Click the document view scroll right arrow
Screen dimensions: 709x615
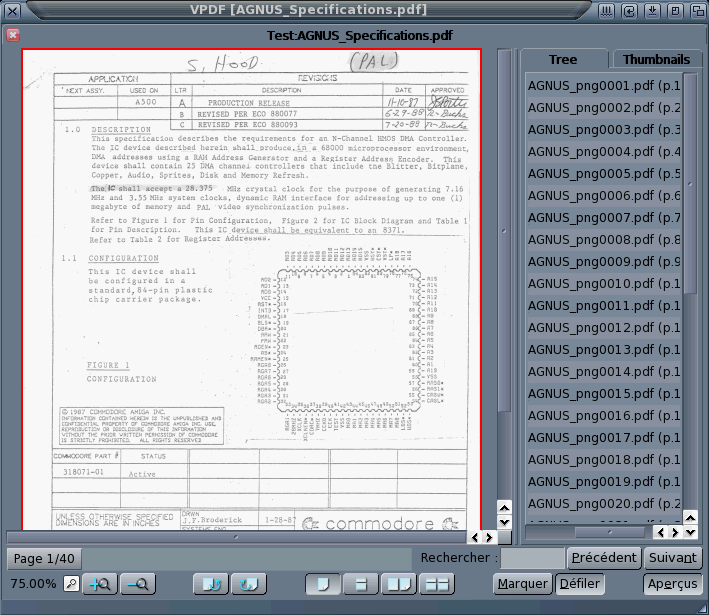point(489,537)
